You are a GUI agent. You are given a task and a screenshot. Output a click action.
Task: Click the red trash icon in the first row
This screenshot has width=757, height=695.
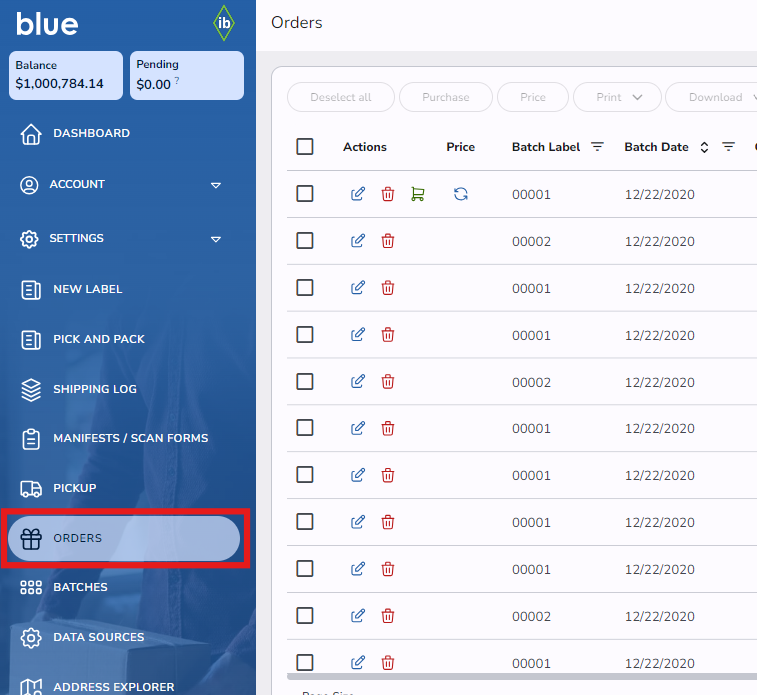point(388,194)
